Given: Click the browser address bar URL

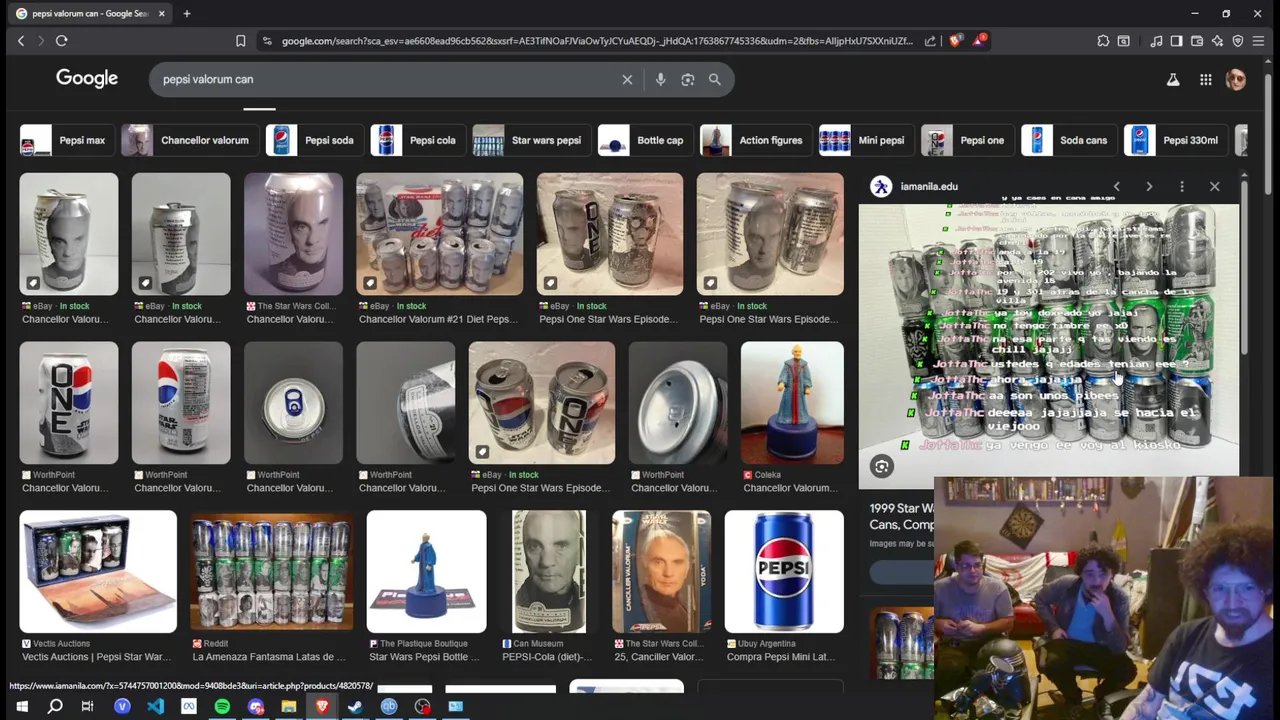Looking at the screenshot, I should [x=597, y=41].
